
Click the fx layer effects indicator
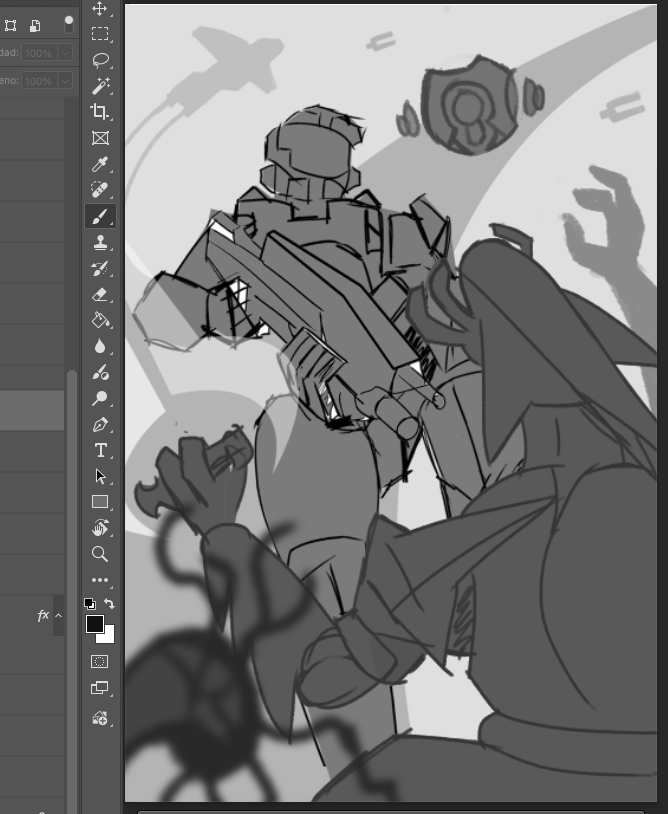(43, 616)
